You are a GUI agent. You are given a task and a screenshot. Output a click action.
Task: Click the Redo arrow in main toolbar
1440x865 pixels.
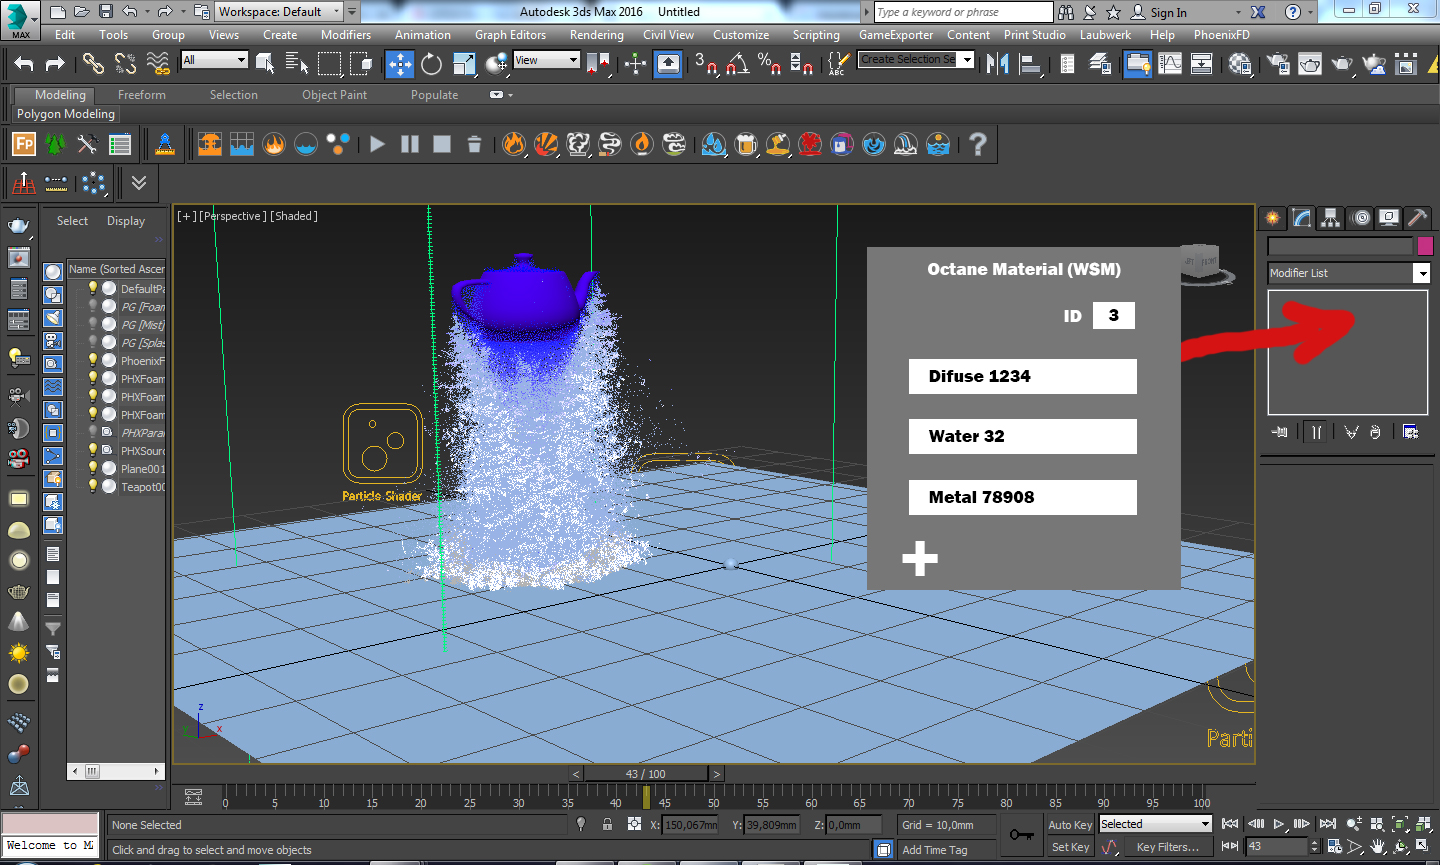[55, 64]
